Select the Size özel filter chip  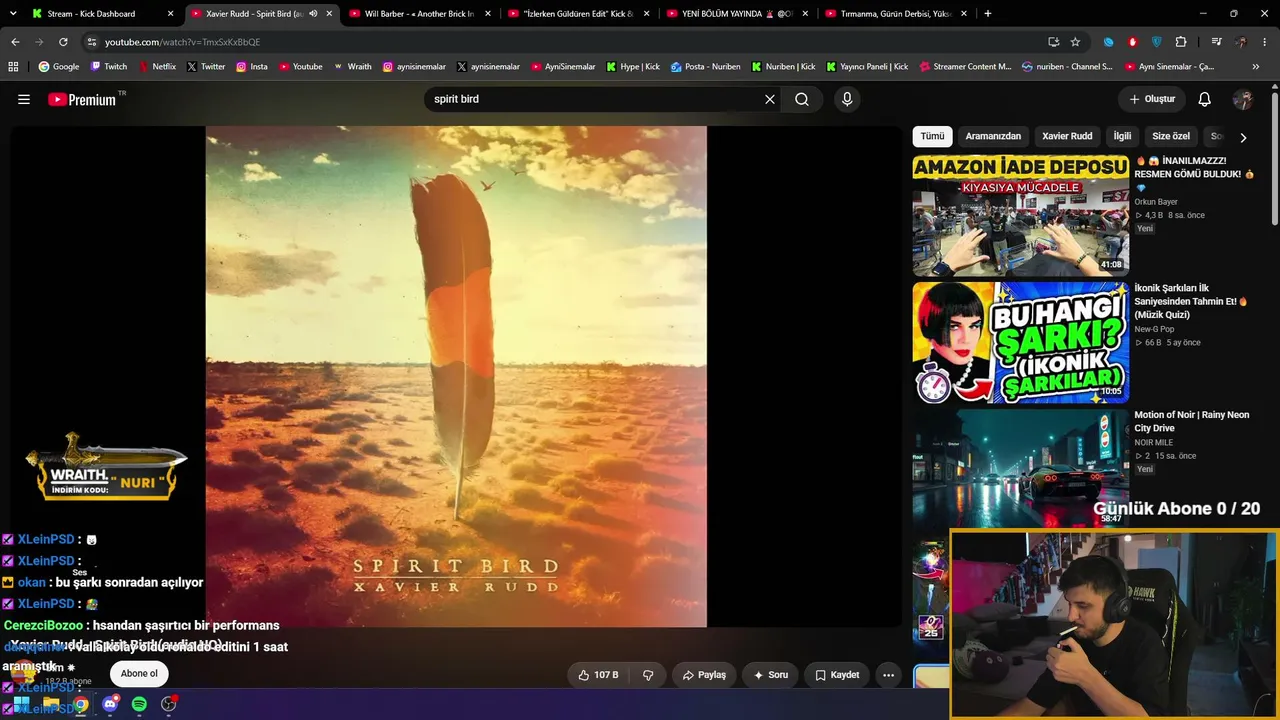[x=1171, y=136]
